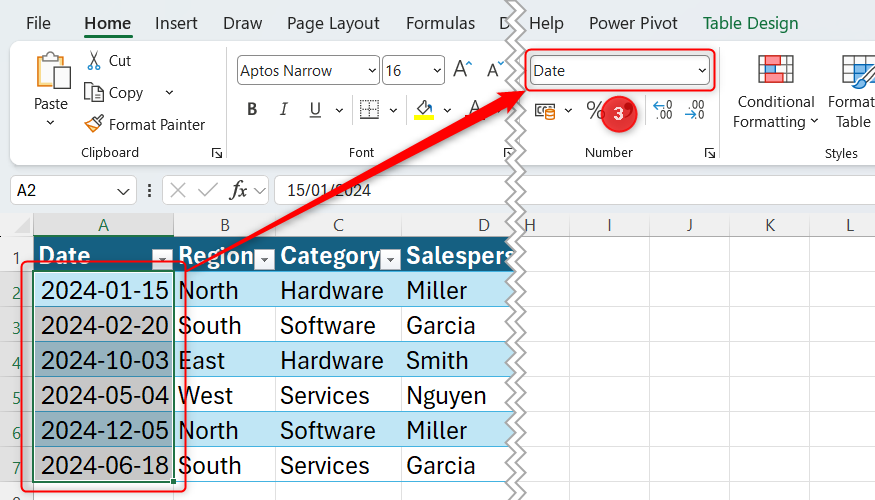Click Format as Table button
Image resolution: width=875 pixels, height=500 pixels.
tap(852, 92)
